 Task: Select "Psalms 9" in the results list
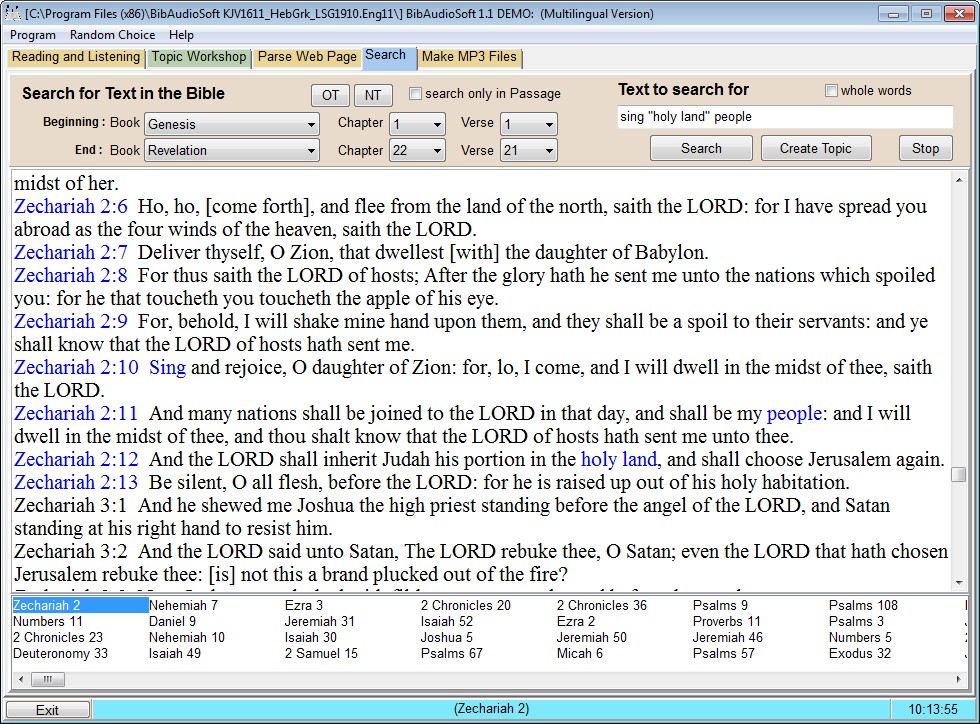pos(720,605)
